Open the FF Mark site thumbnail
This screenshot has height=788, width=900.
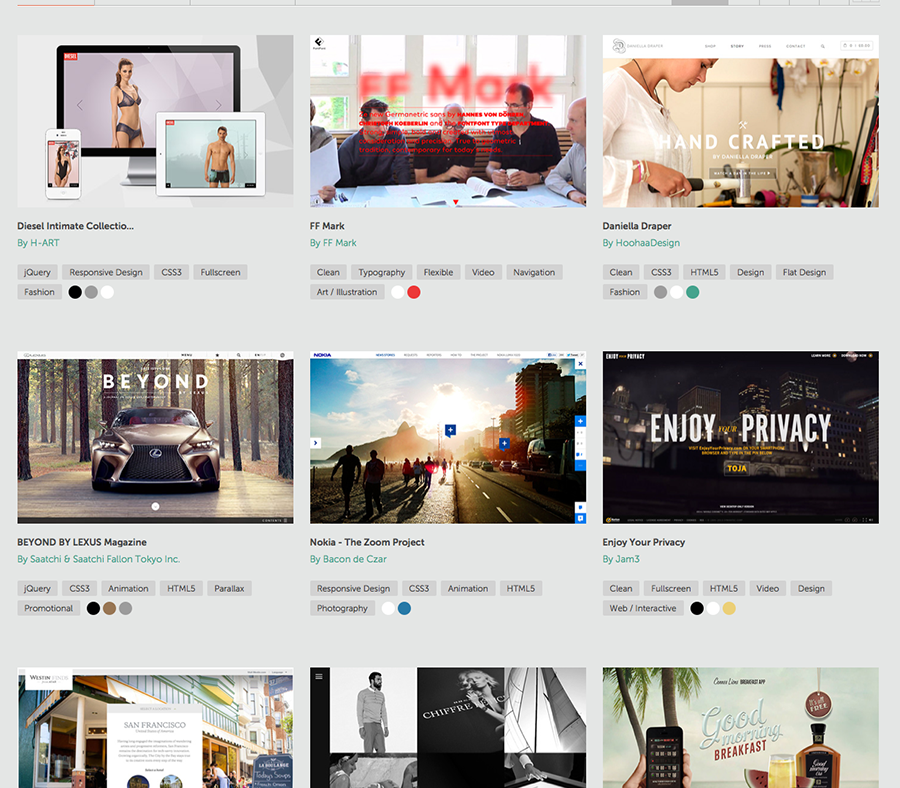tap(448, 121)
